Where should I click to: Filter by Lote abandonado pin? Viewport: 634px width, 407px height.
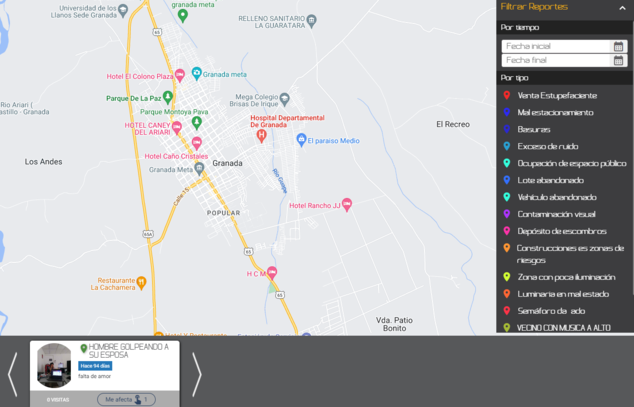pos(507,180)
